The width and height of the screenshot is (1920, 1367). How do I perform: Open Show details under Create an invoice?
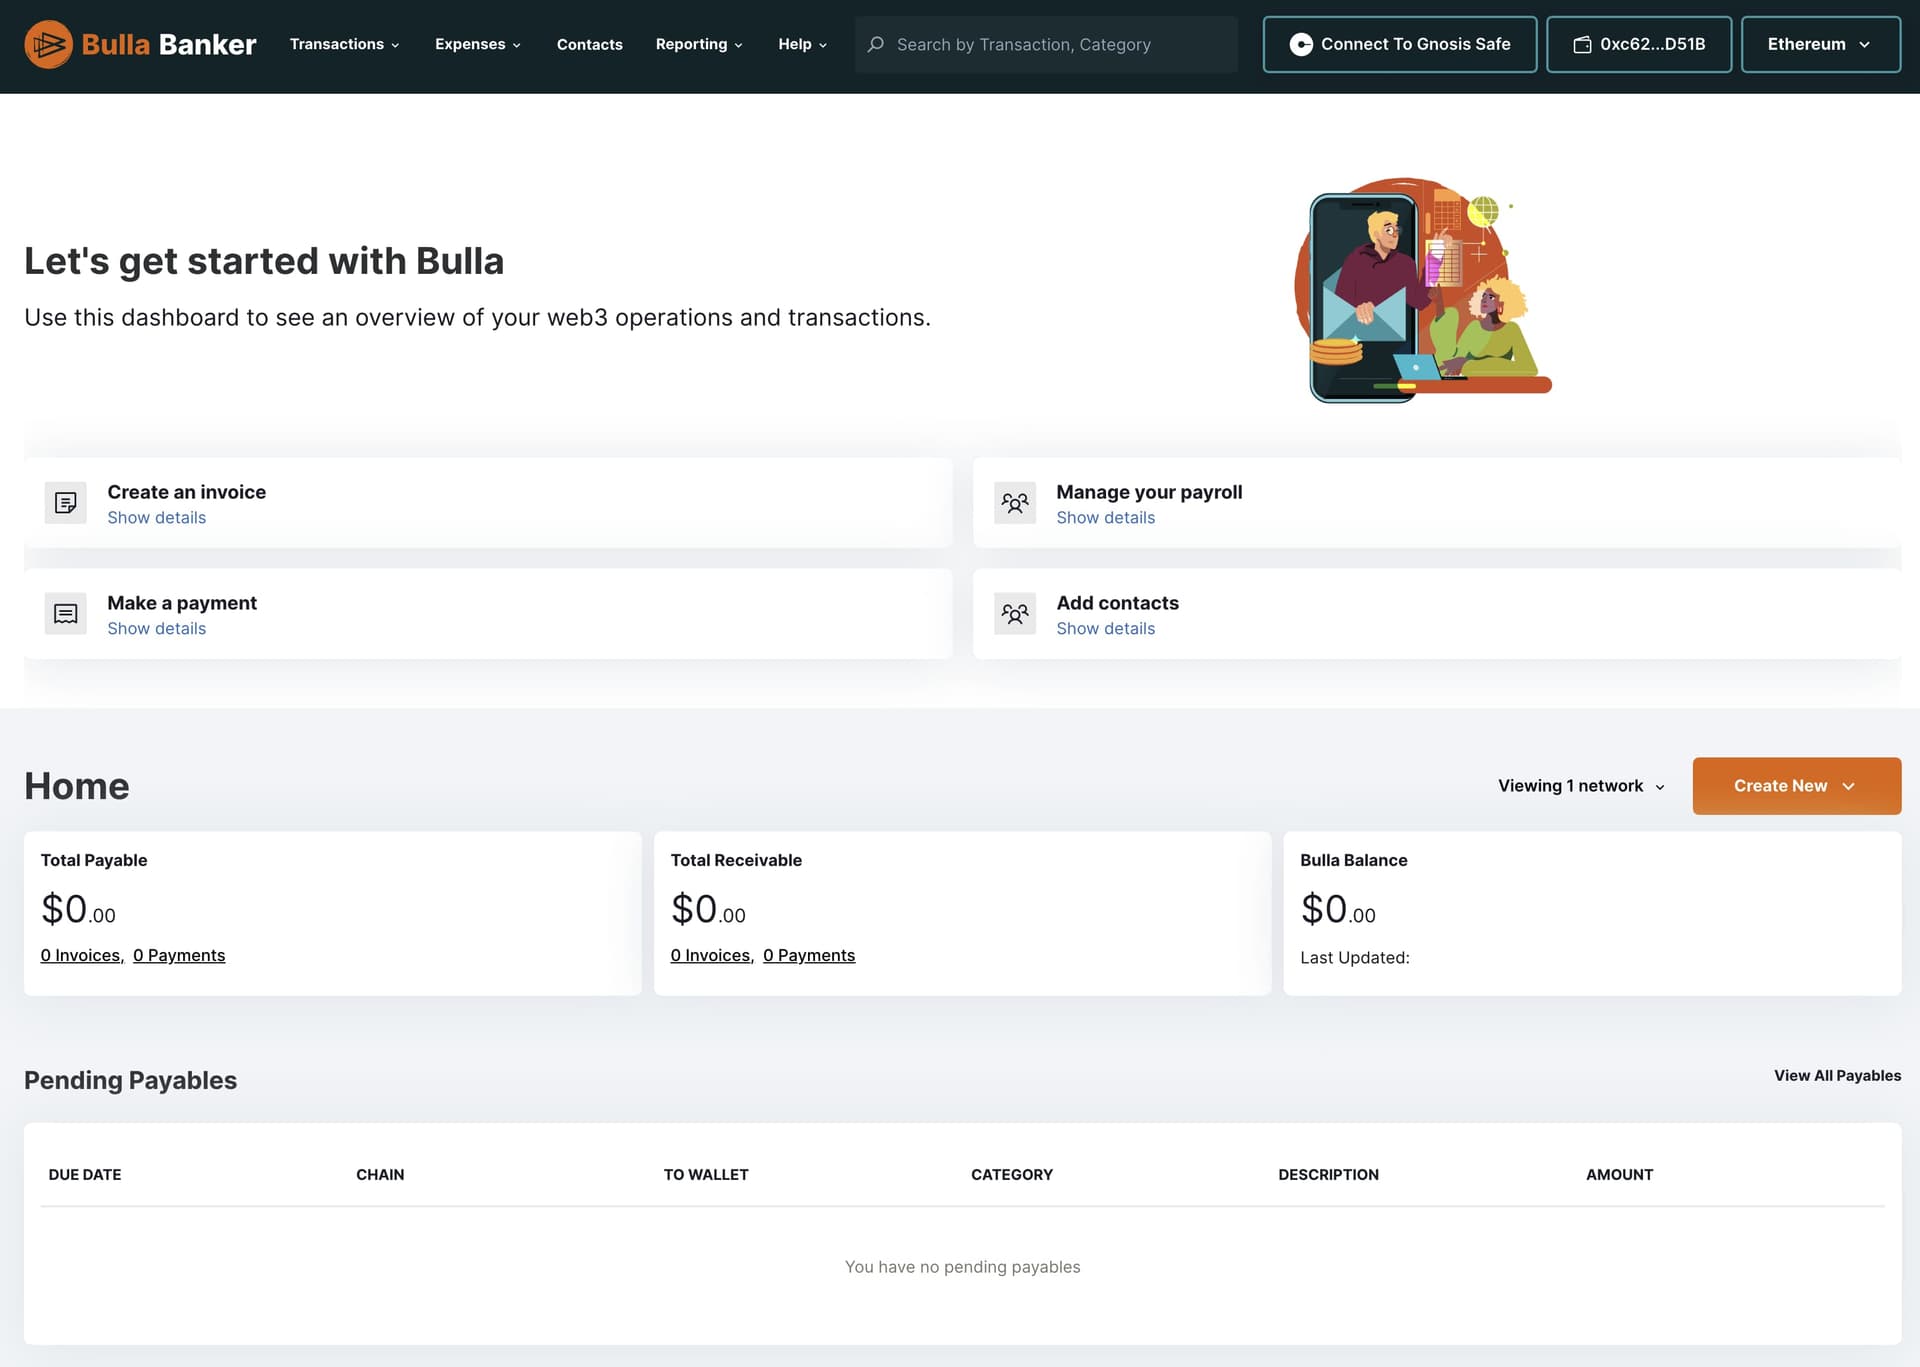point(156,517)
